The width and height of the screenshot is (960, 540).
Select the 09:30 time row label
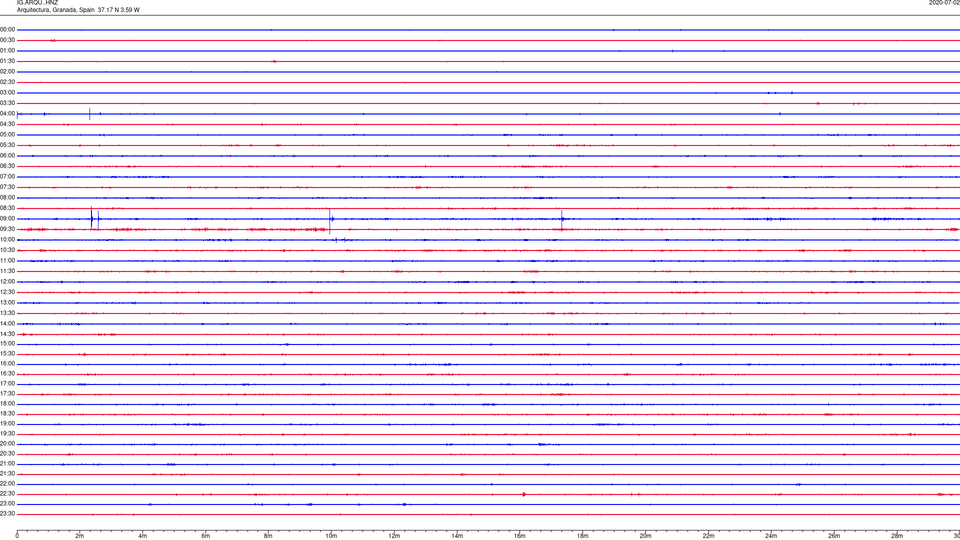pyautogui.click(x=7, y=229)
